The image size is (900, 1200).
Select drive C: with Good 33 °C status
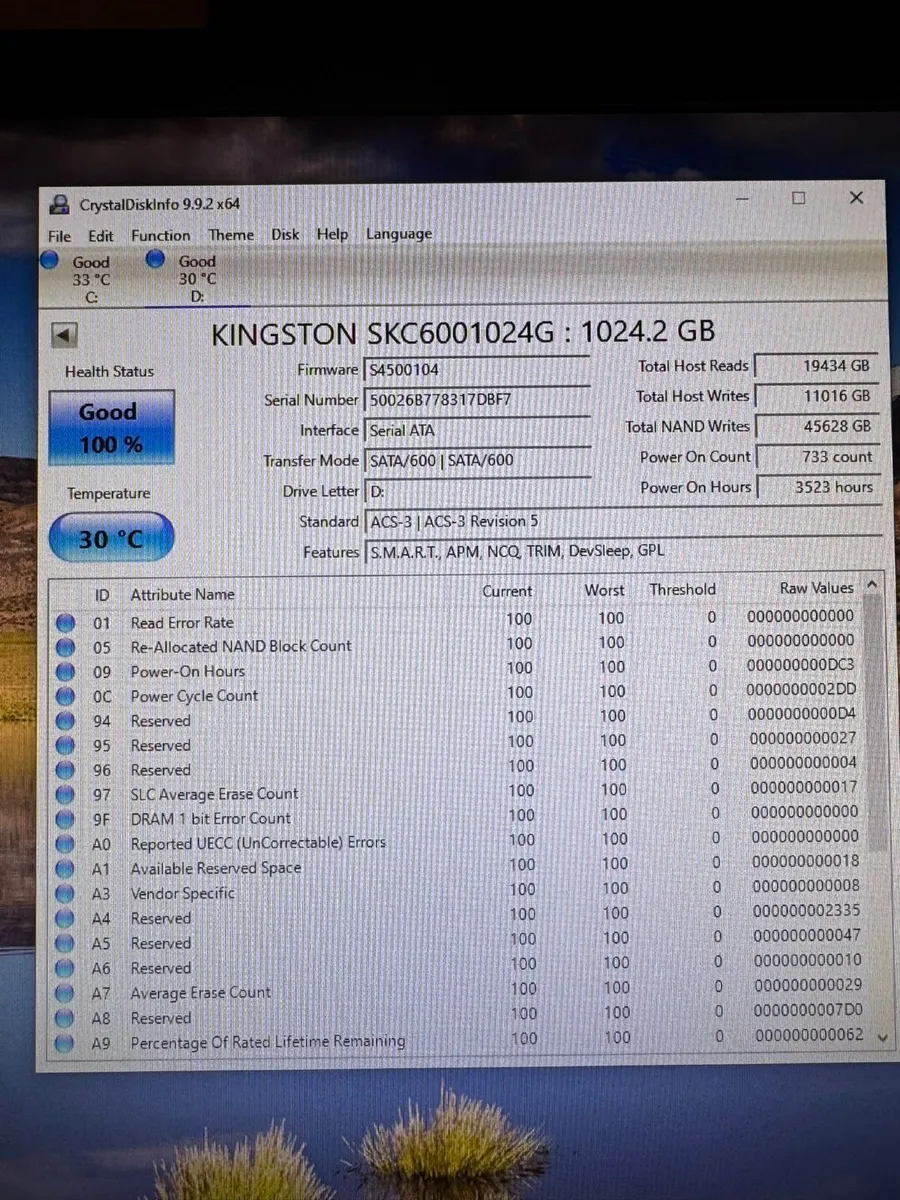80,277
